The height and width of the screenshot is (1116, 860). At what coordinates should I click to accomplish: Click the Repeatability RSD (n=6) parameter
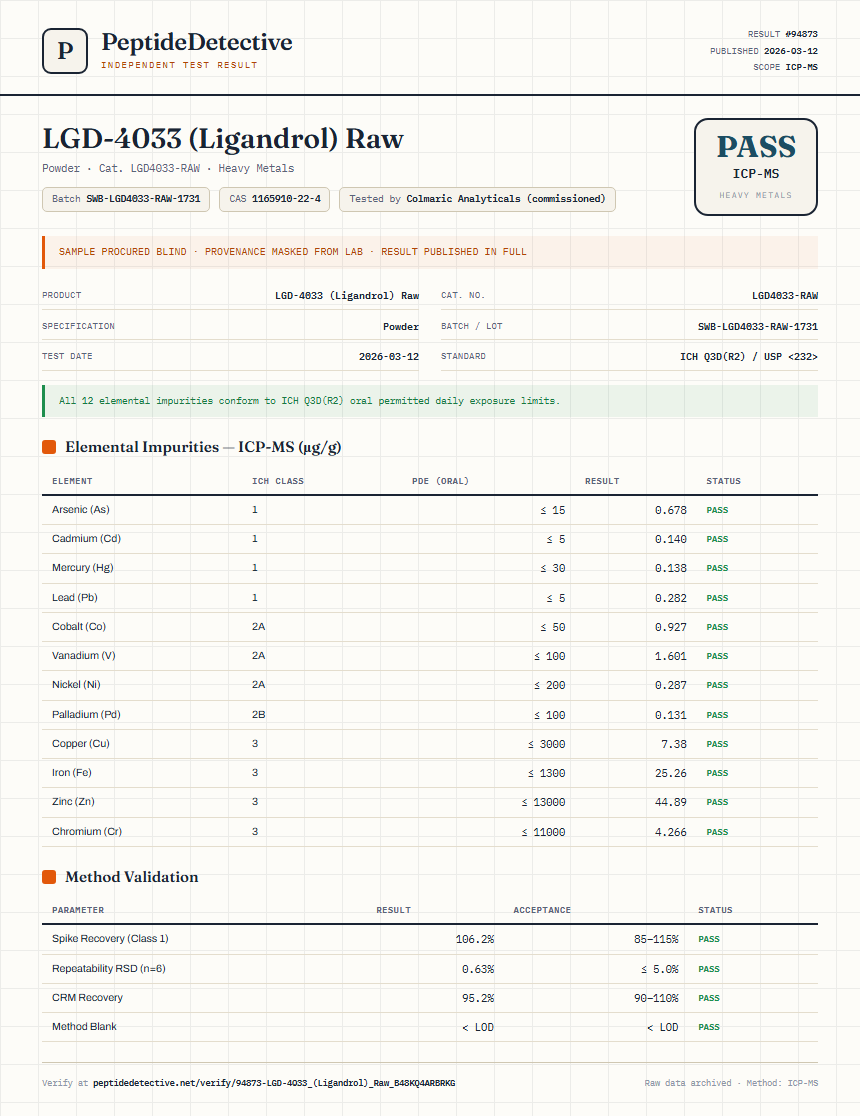coord(109,969)
